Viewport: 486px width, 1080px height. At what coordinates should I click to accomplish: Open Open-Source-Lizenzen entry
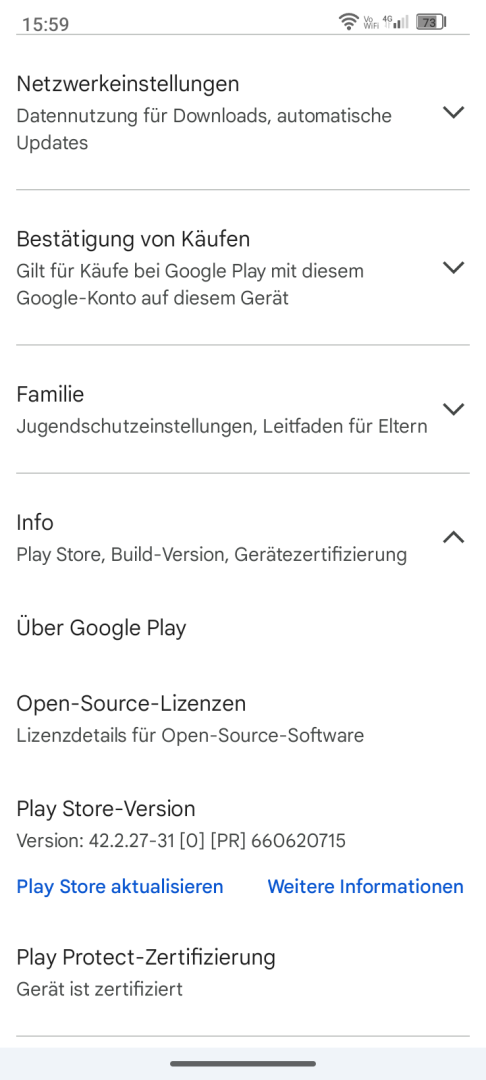[x=189, y=718]
